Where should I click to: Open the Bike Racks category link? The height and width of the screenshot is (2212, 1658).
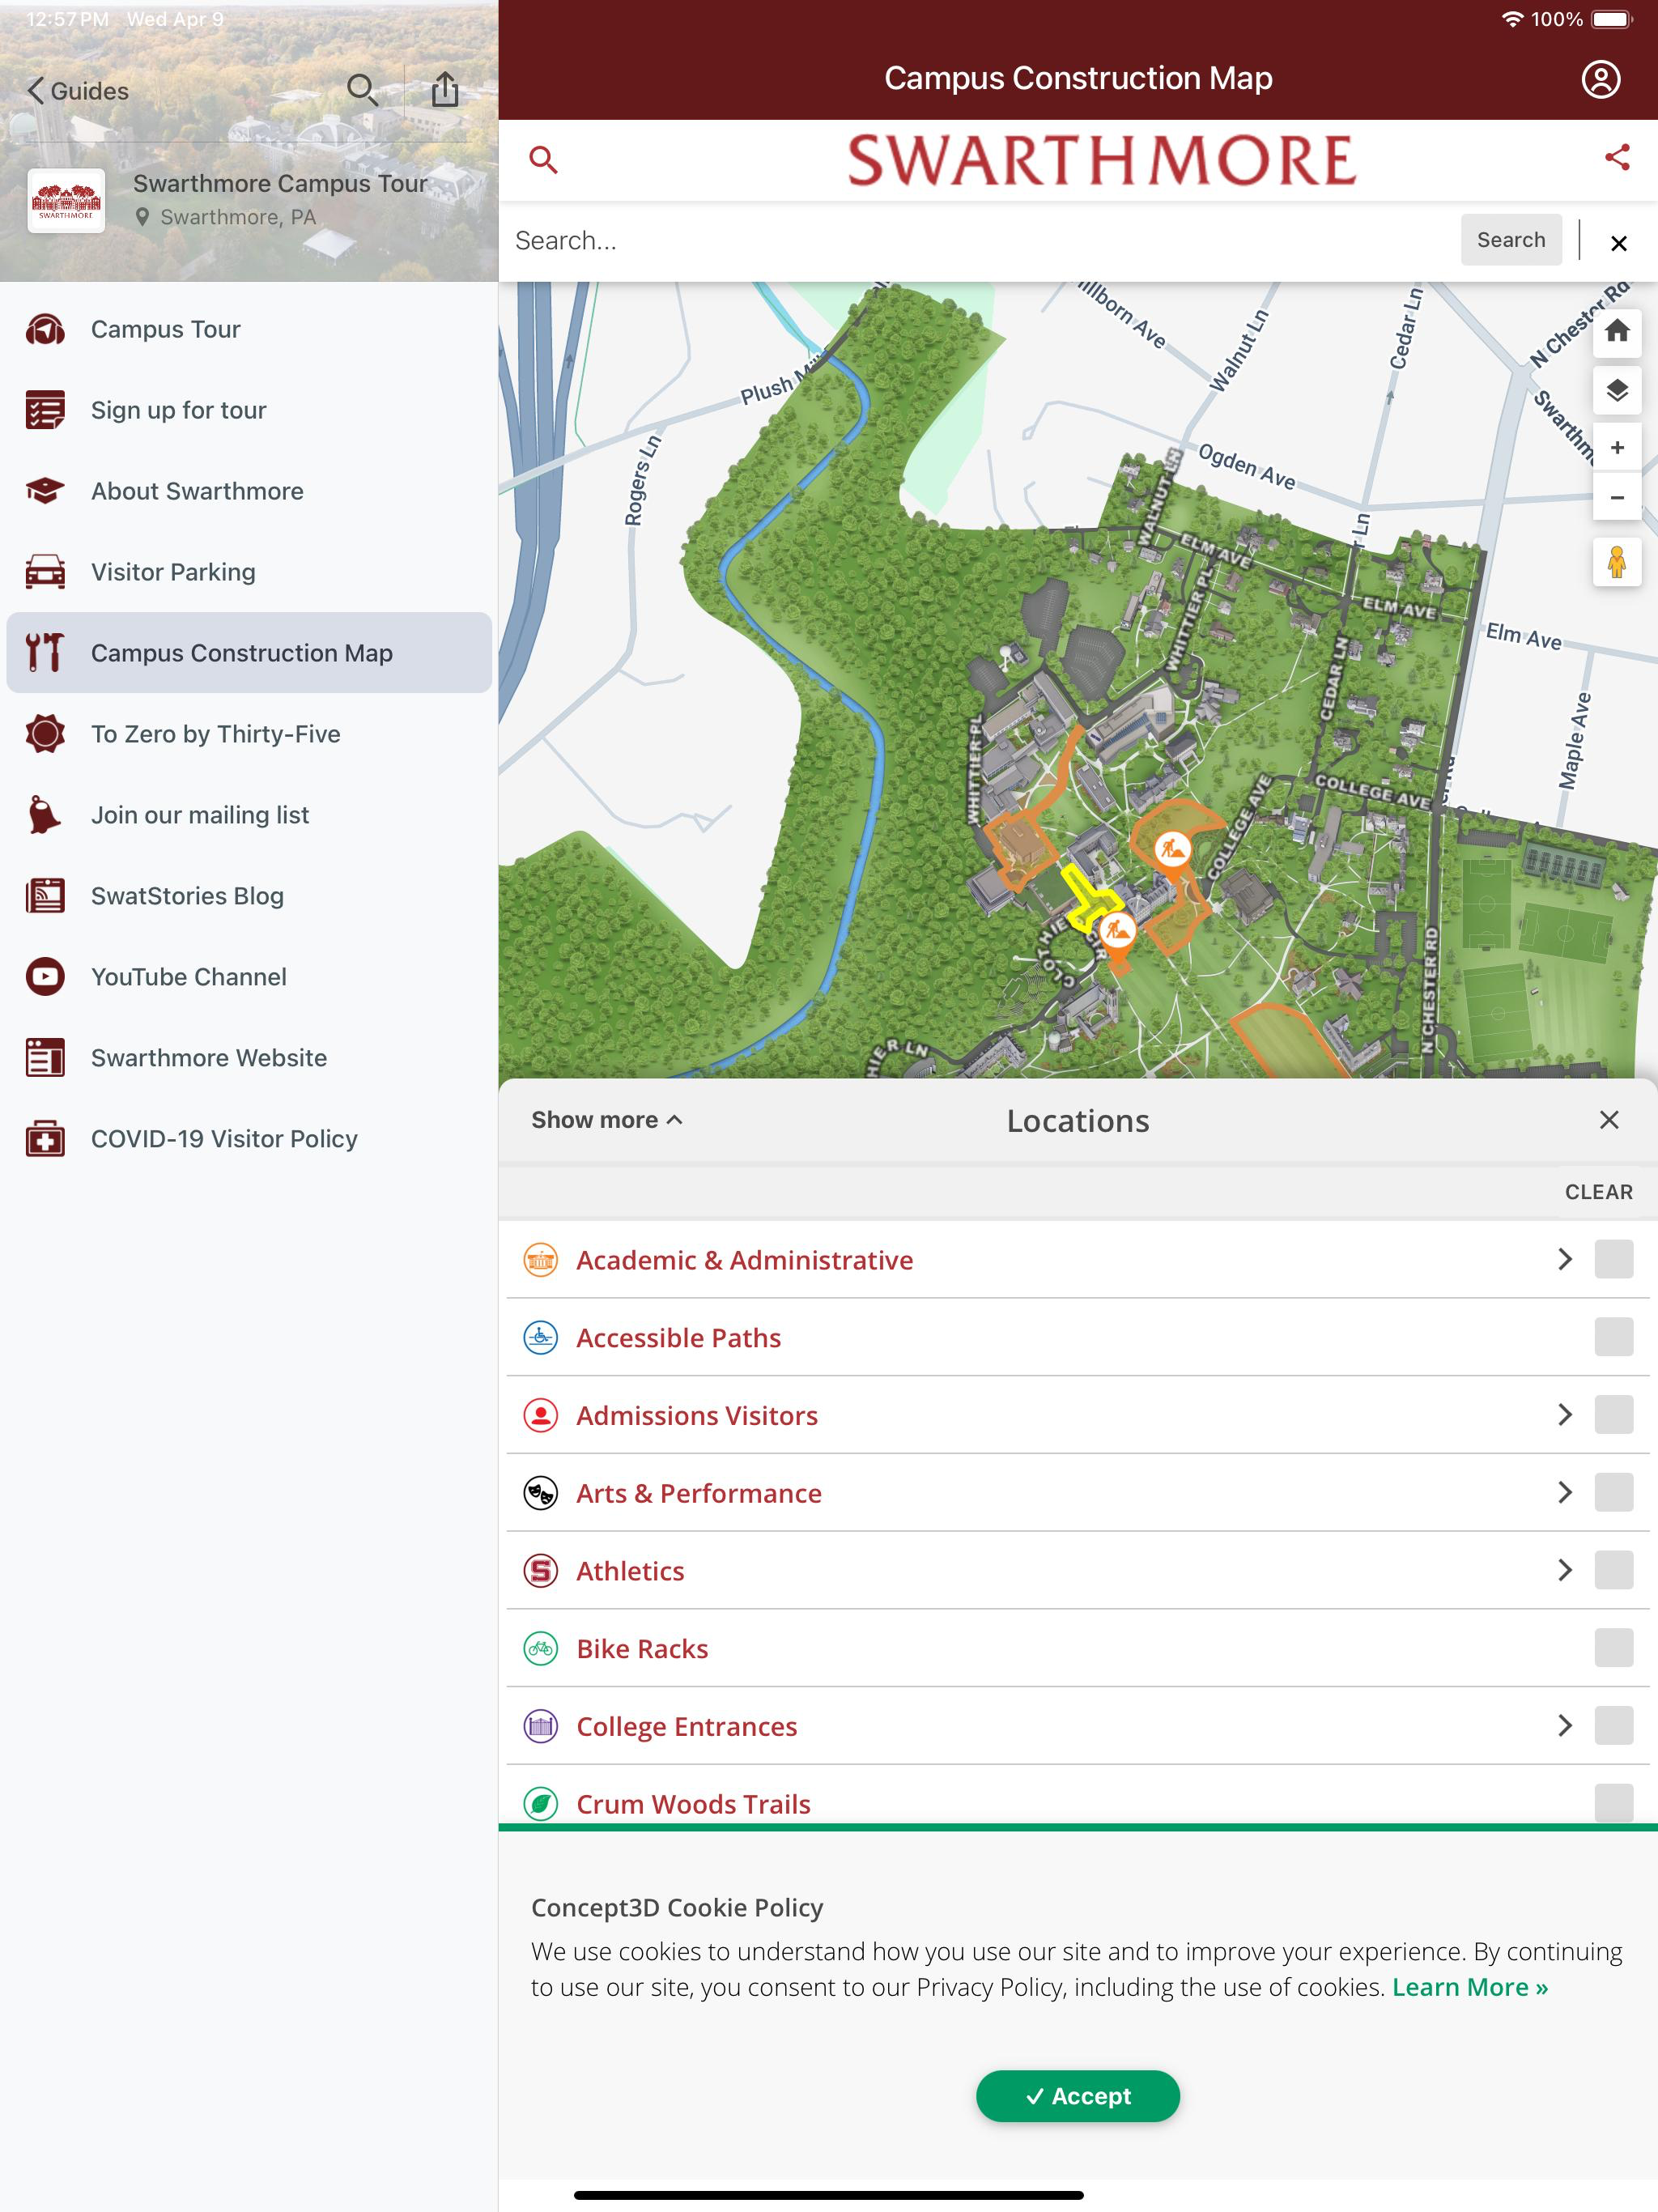(642, 1649)
